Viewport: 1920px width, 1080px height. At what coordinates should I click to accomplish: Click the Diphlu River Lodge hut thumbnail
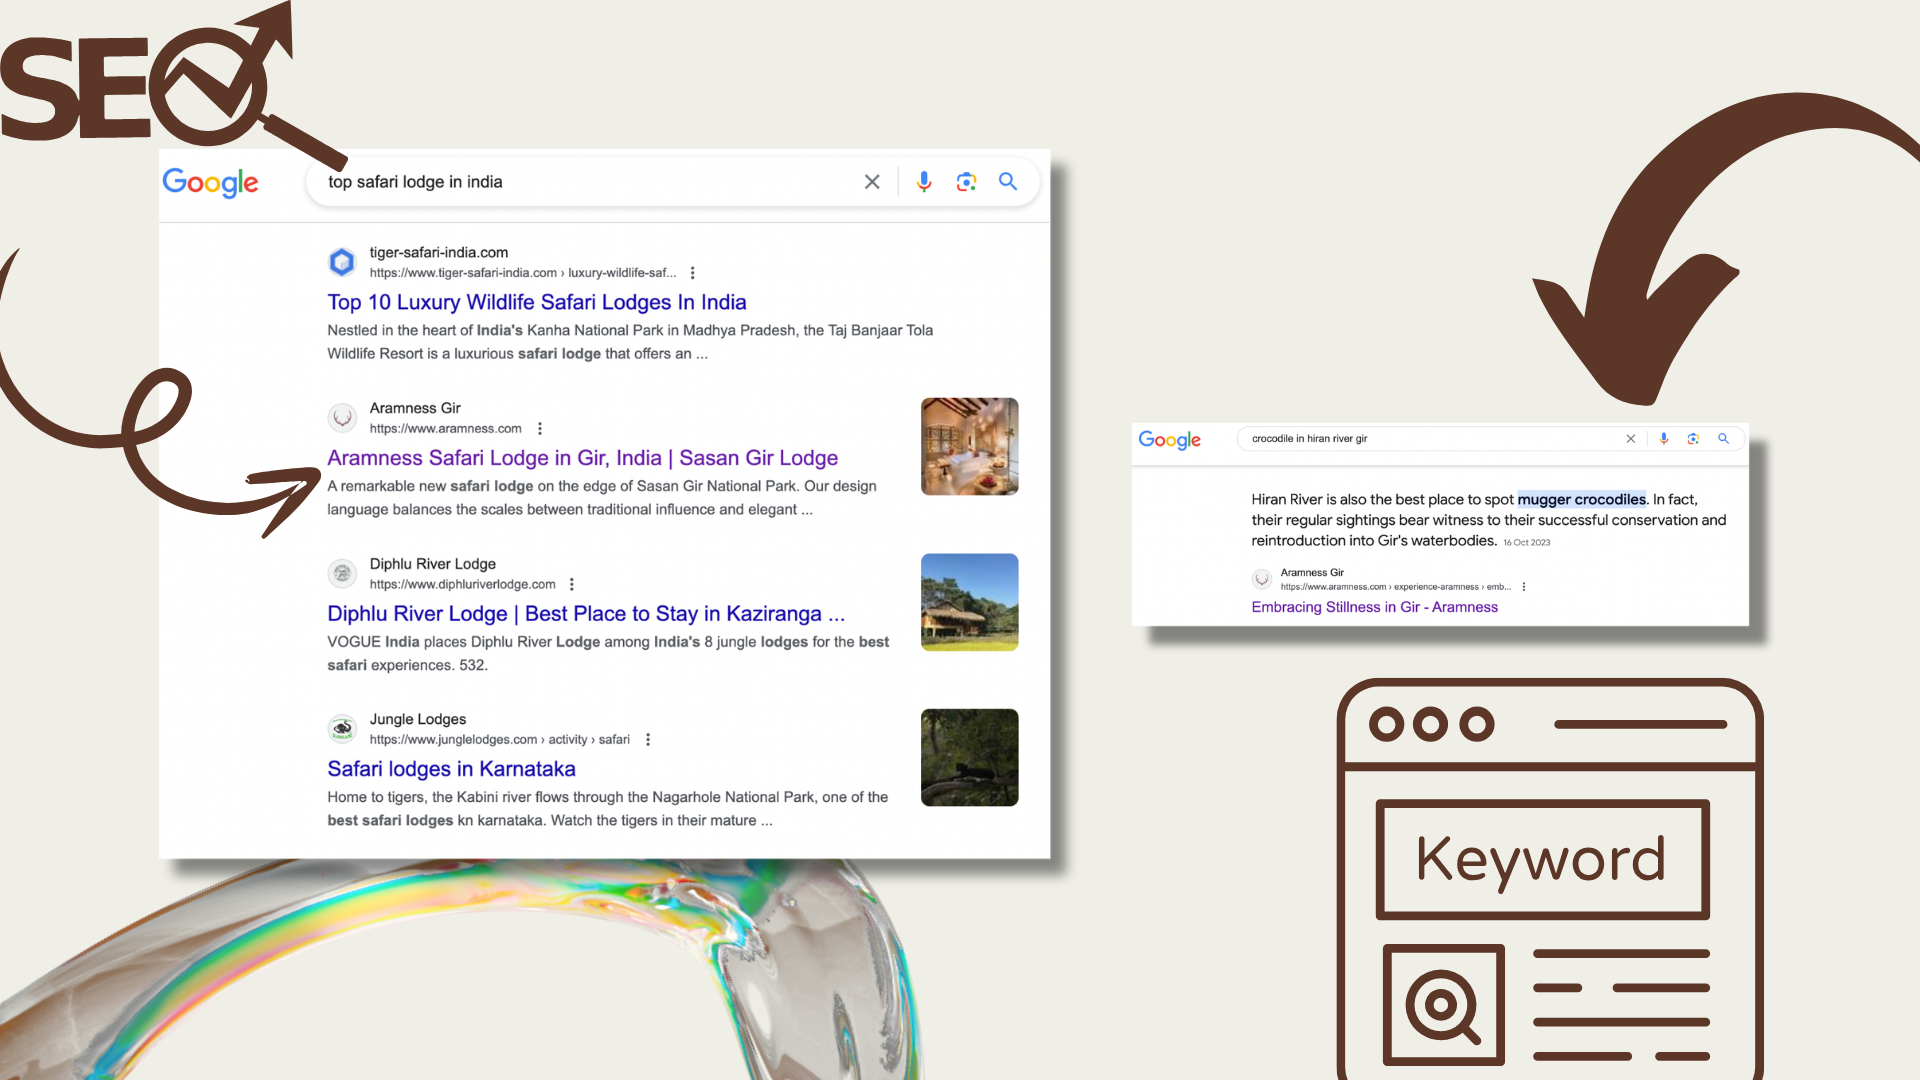point(969,602)
